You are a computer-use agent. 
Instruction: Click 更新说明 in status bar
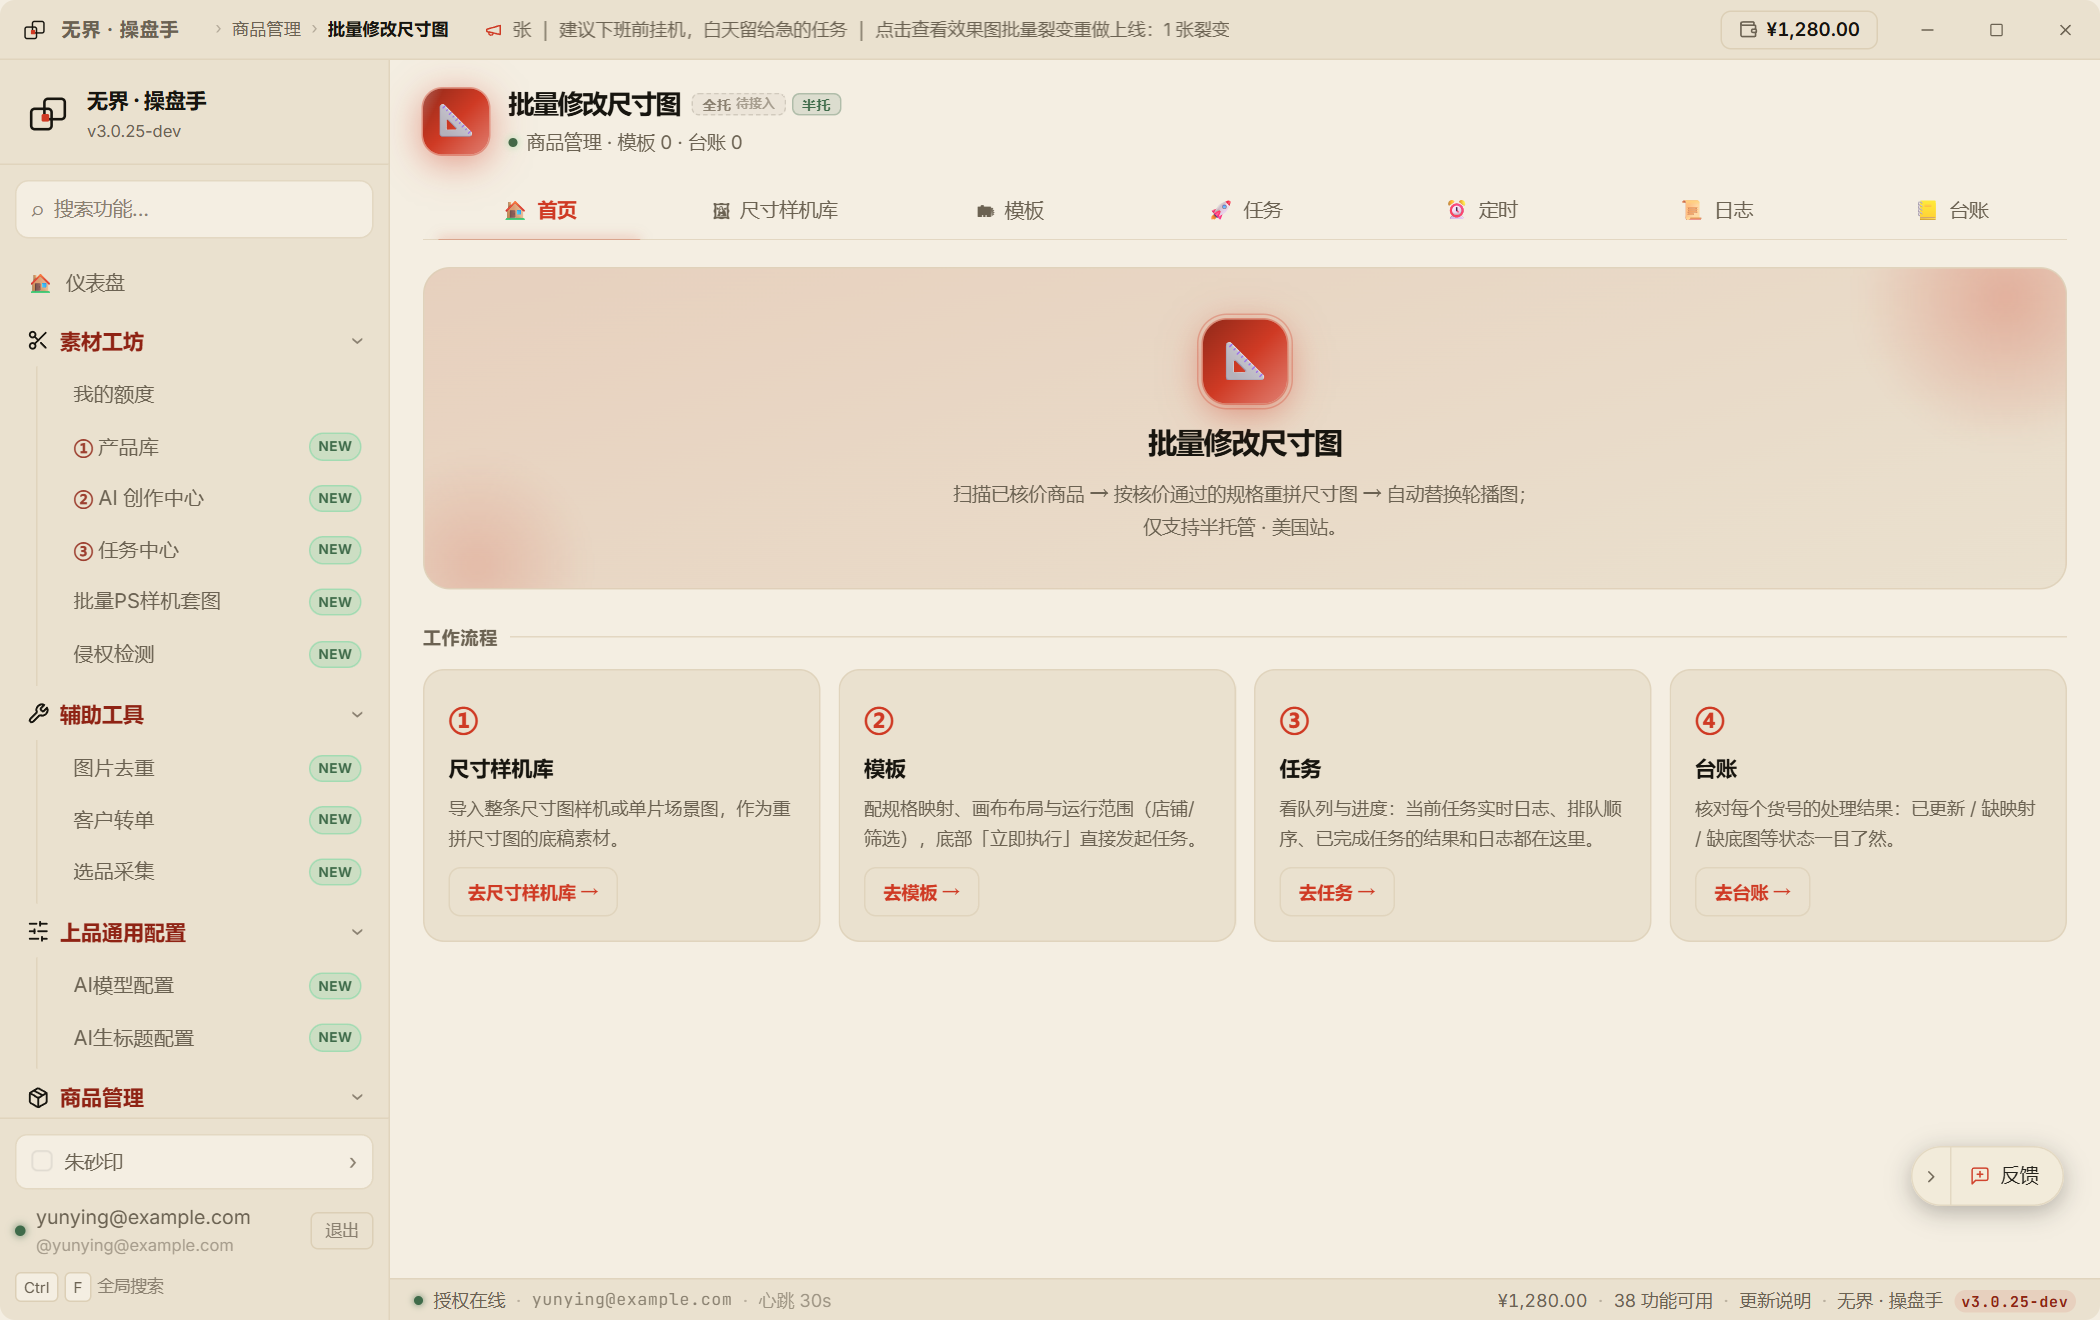click(1775, 1300)
